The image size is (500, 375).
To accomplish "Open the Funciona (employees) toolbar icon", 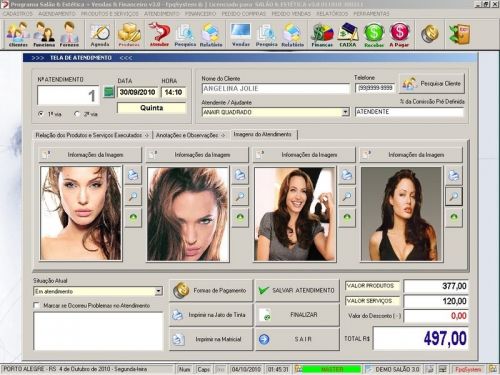I will [44, 34].
